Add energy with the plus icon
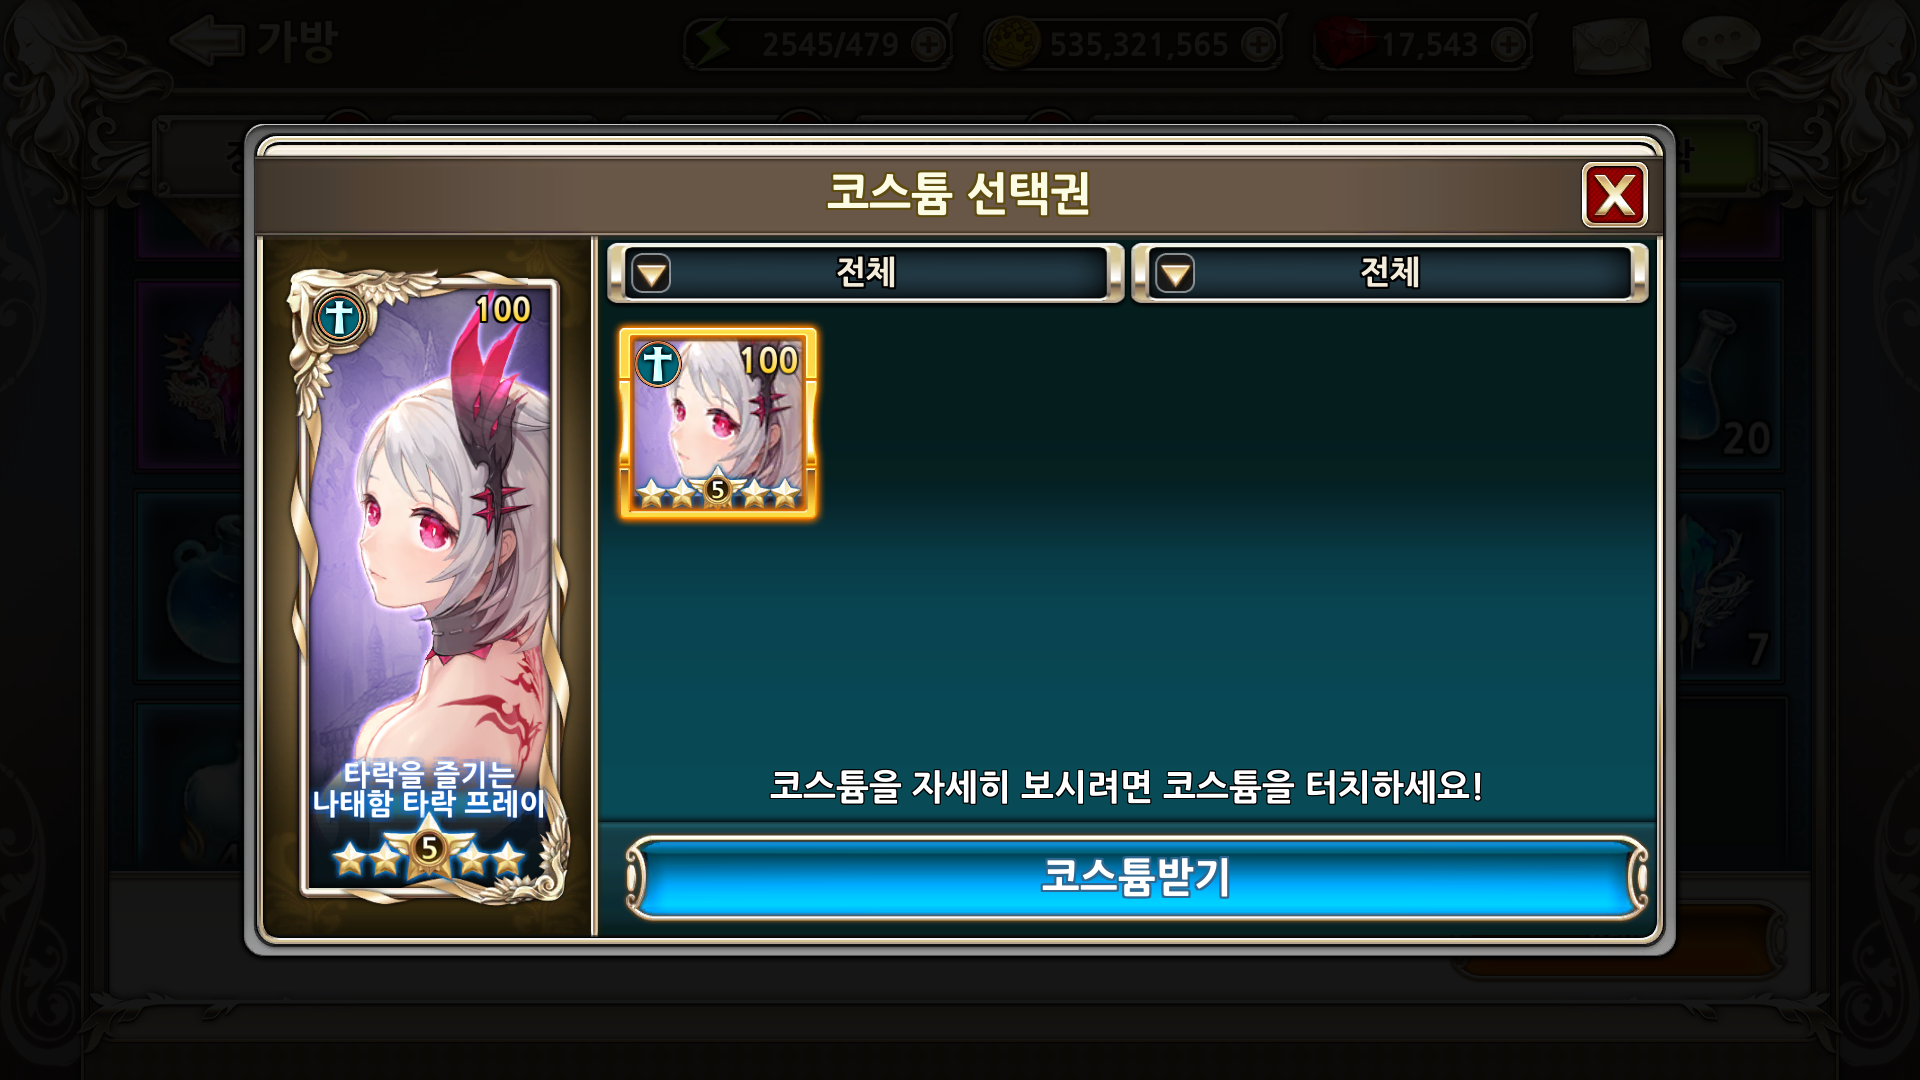This screenshot has width=1920, height=1080. coord(929,45)
